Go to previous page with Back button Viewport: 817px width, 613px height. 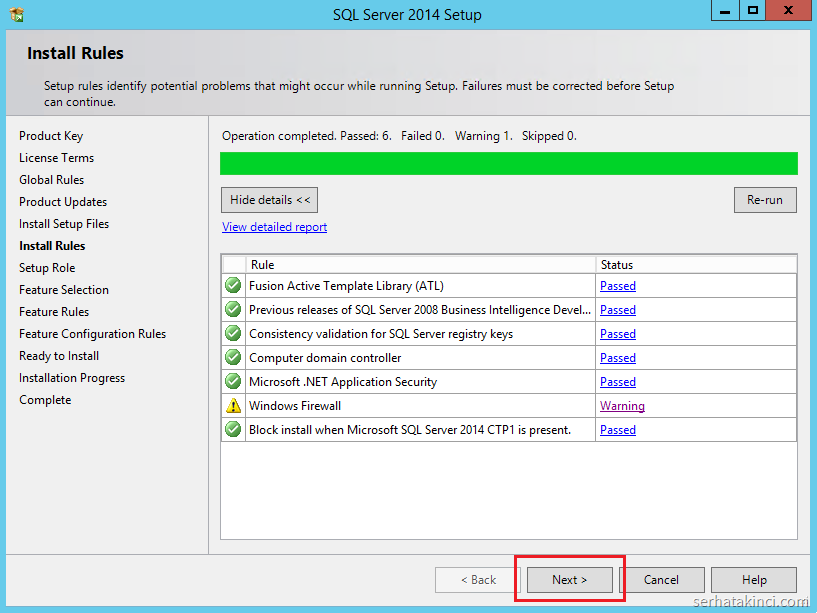pos(478,580)
